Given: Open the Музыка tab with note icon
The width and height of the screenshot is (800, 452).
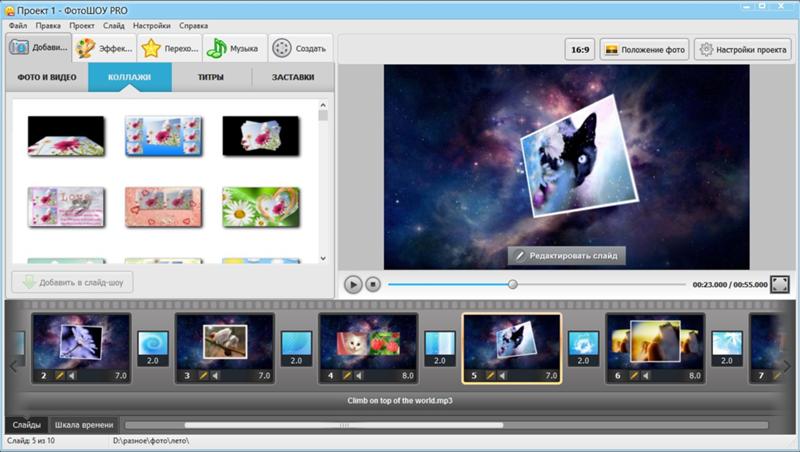Looking at the screenshot, I should pos(235,48).
